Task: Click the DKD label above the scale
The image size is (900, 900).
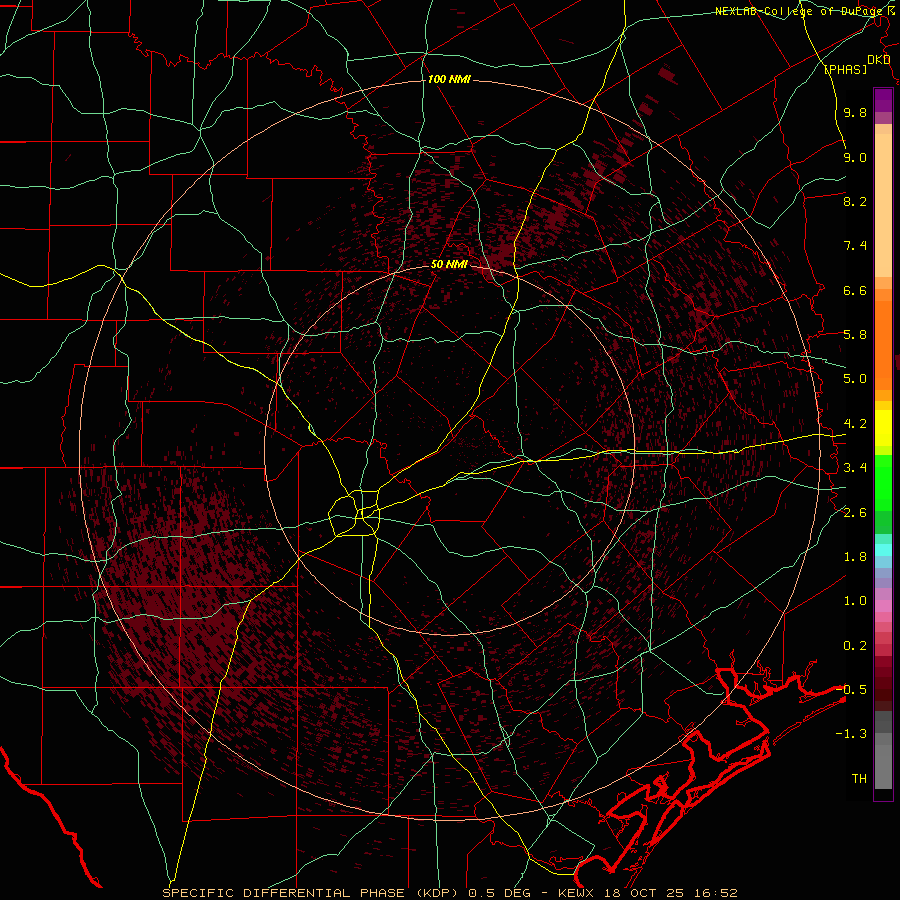Action: (x=879, y=60)
